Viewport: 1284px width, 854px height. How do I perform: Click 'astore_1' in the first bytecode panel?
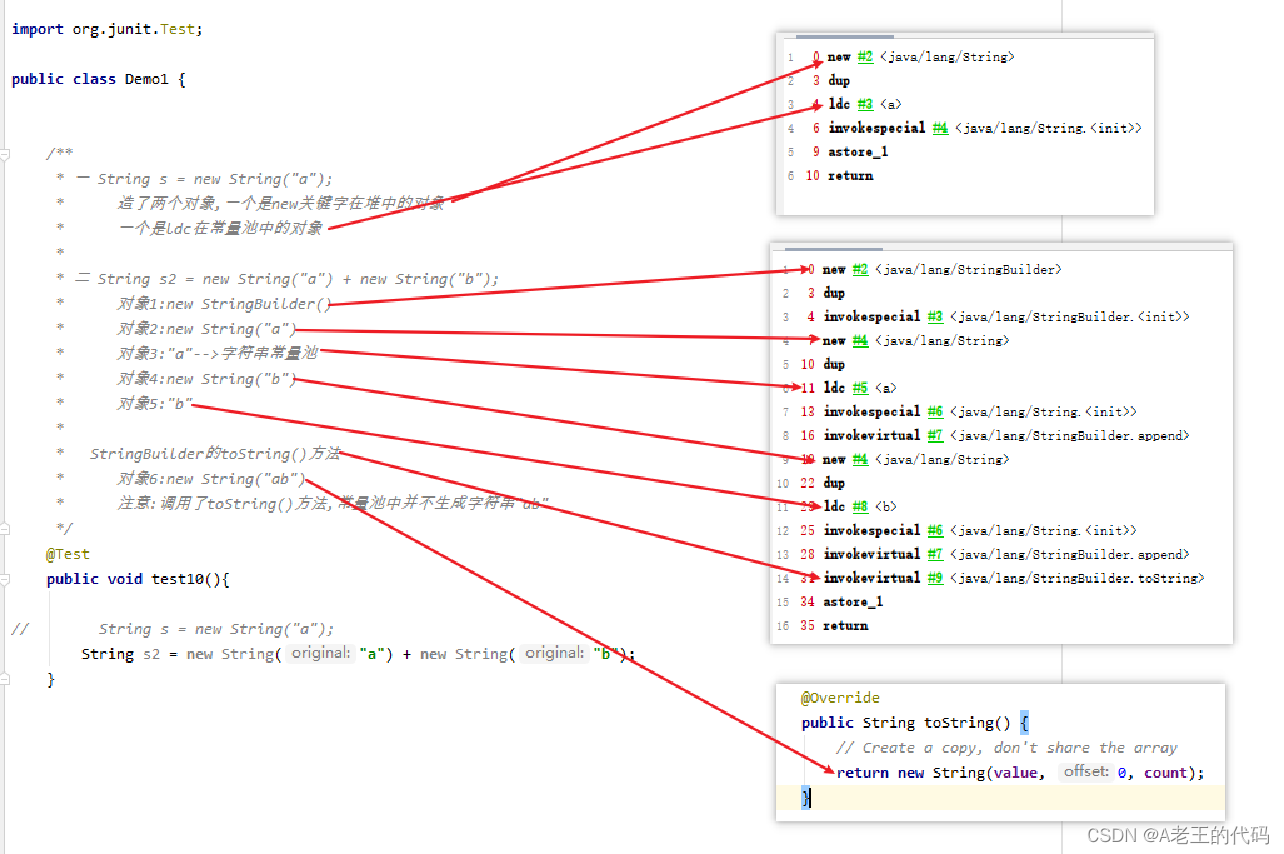click(858, 152)
